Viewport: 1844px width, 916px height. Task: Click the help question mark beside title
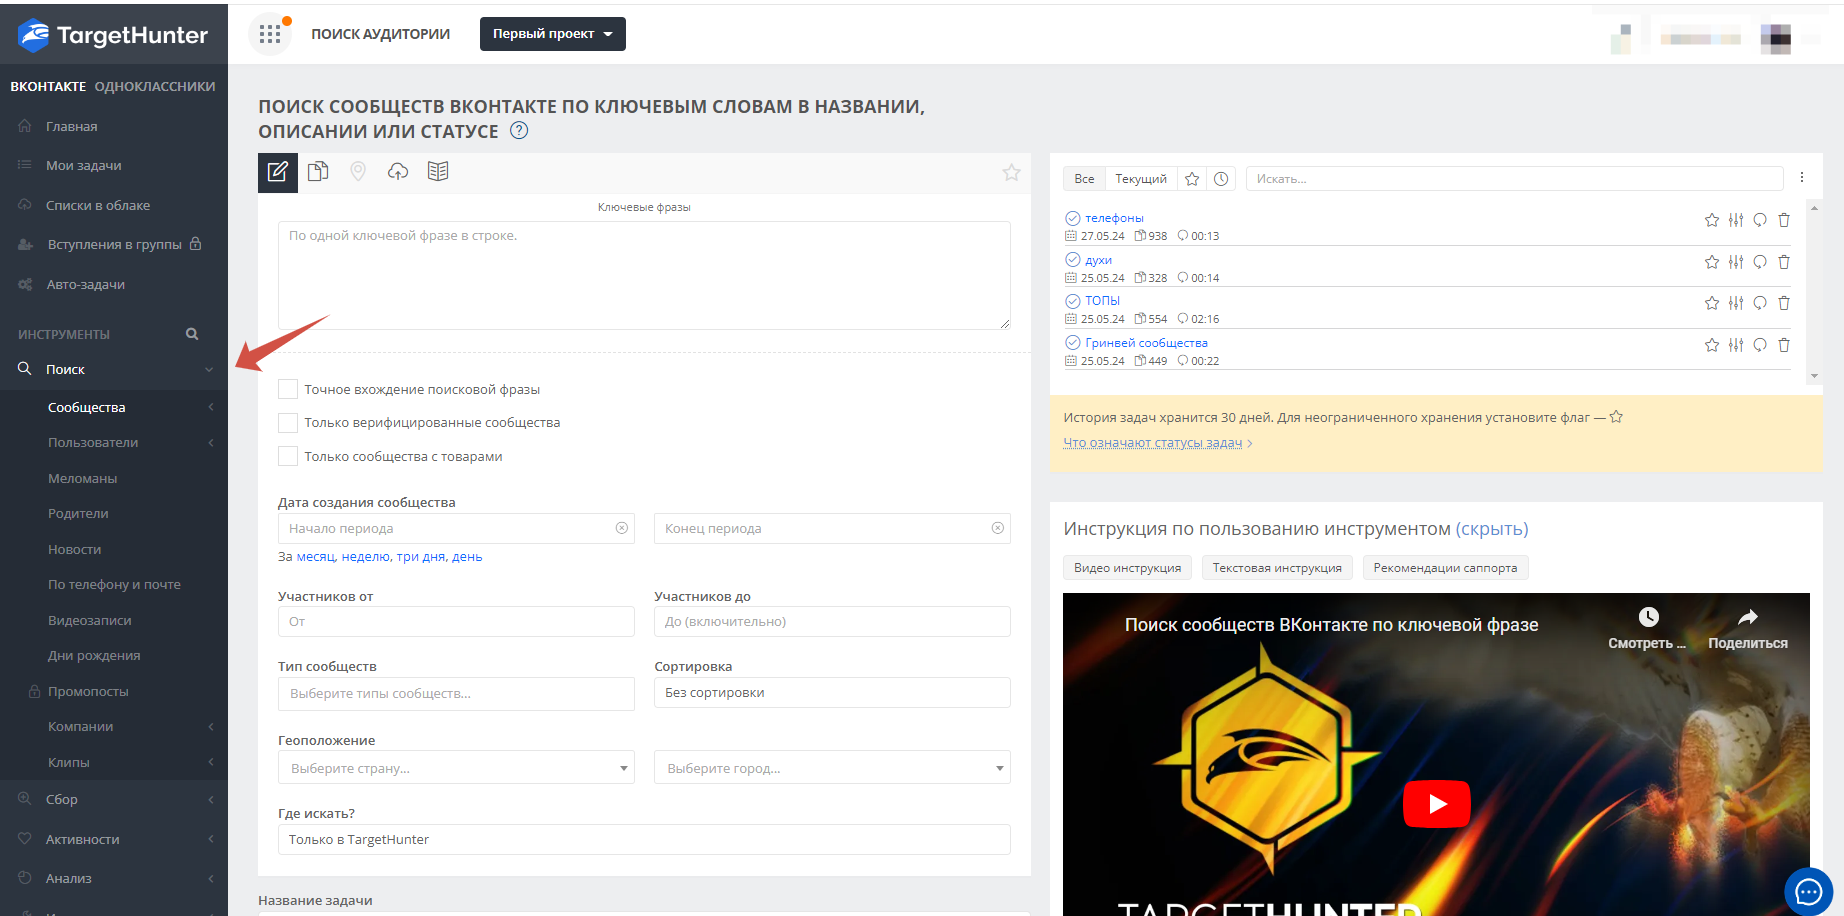[519, 131]
